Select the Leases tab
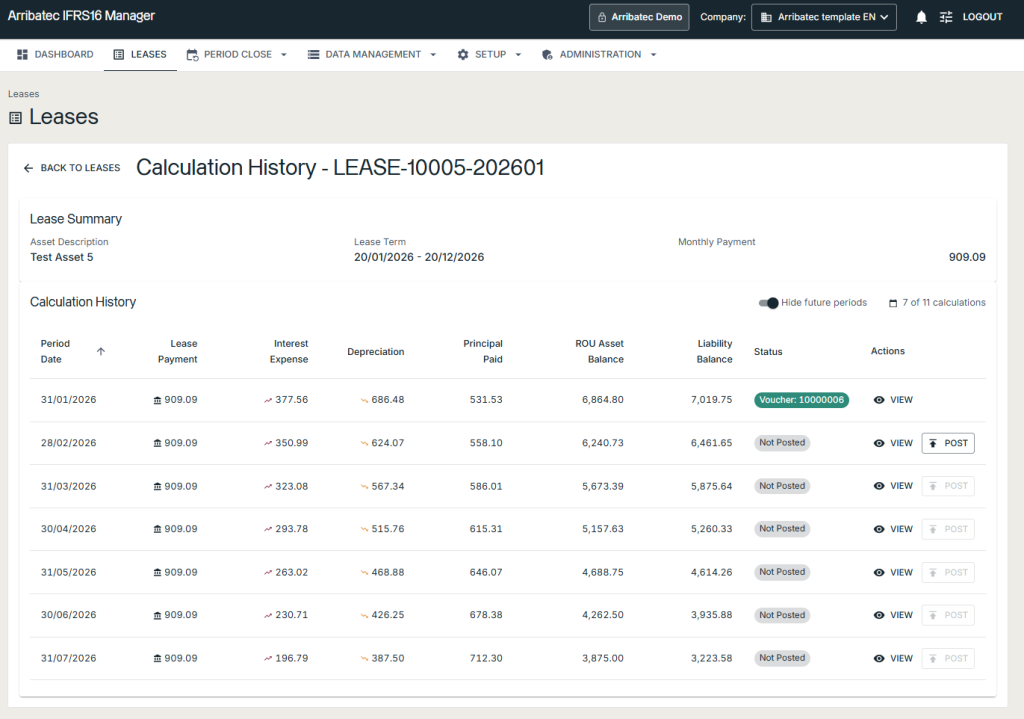The image size is (1024, 719). [x=140, y=55]
